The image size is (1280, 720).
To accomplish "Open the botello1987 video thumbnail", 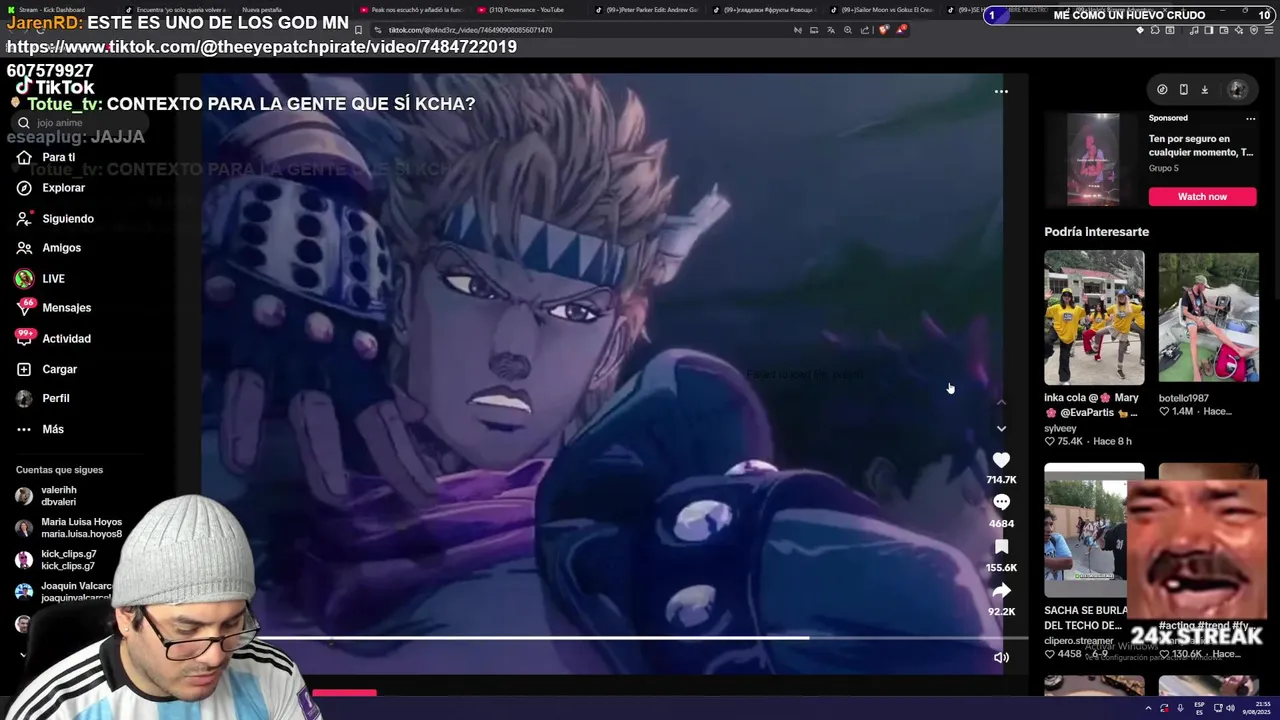I will (1208, 317).
